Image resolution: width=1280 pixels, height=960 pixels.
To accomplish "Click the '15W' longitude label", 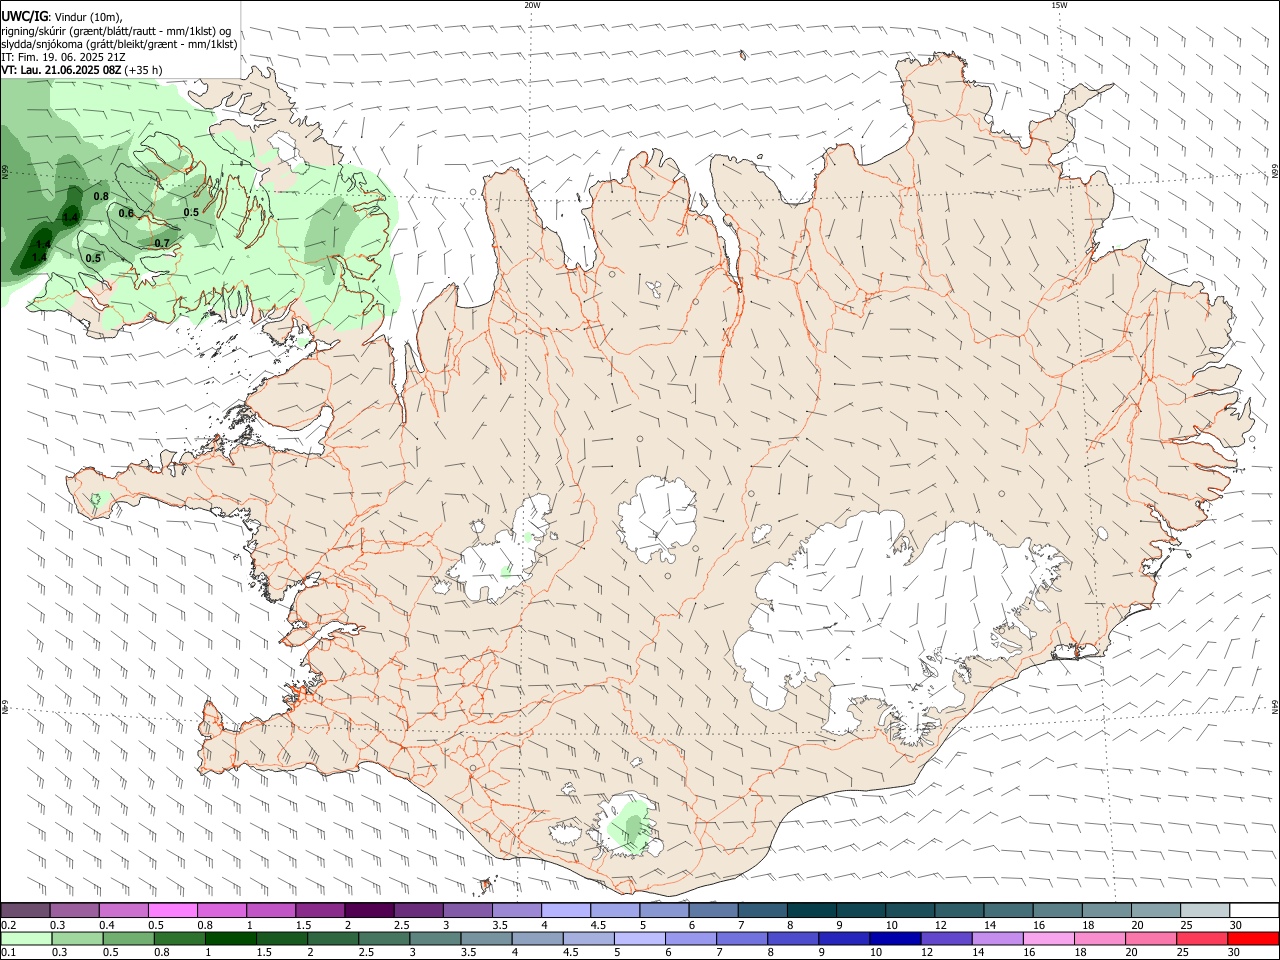I will (1059, 5).
